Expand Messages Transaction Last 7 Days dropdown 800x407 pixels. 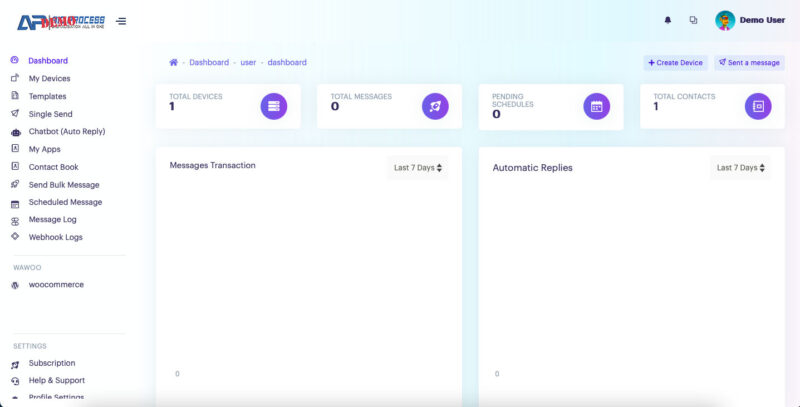point(418,168)
